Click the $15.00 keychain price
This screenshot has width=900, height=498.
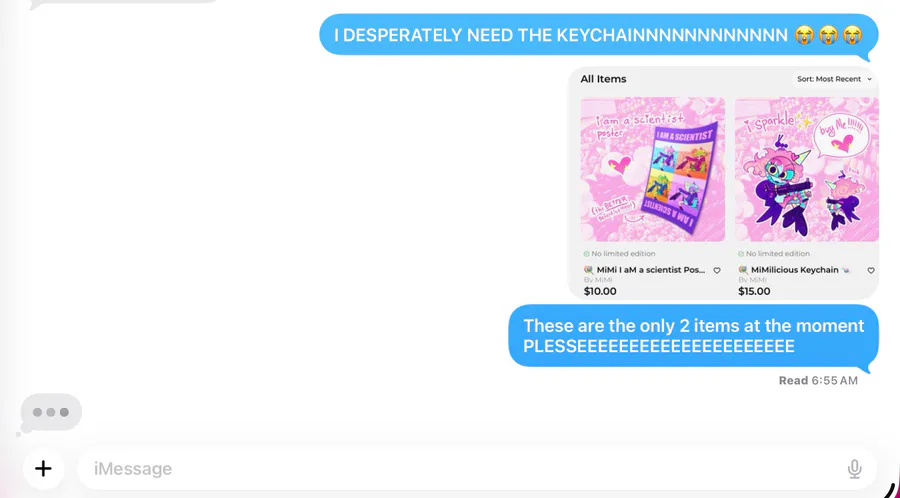[754, 291]
